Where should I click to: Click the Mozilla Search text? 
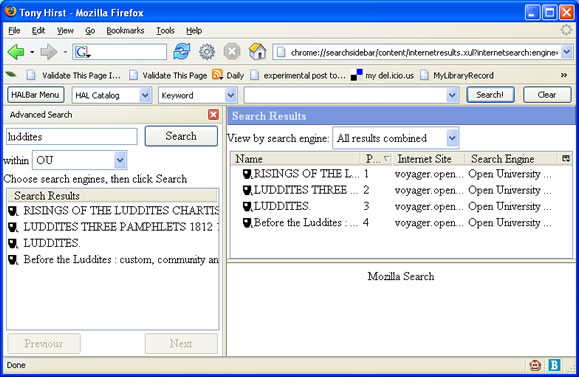401,277
